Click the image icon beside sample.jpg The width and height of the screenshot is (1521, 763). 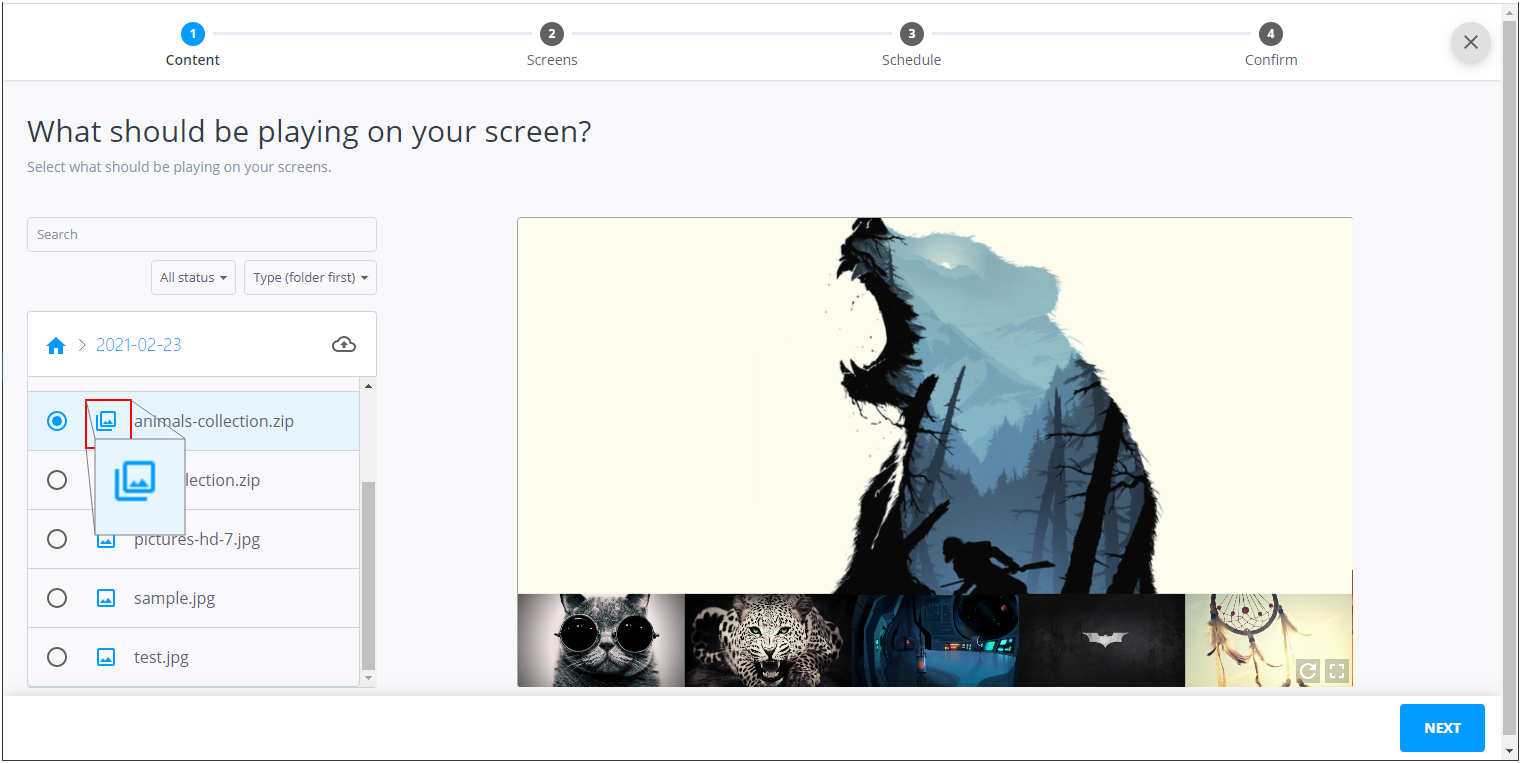click(x=106, y=598)
